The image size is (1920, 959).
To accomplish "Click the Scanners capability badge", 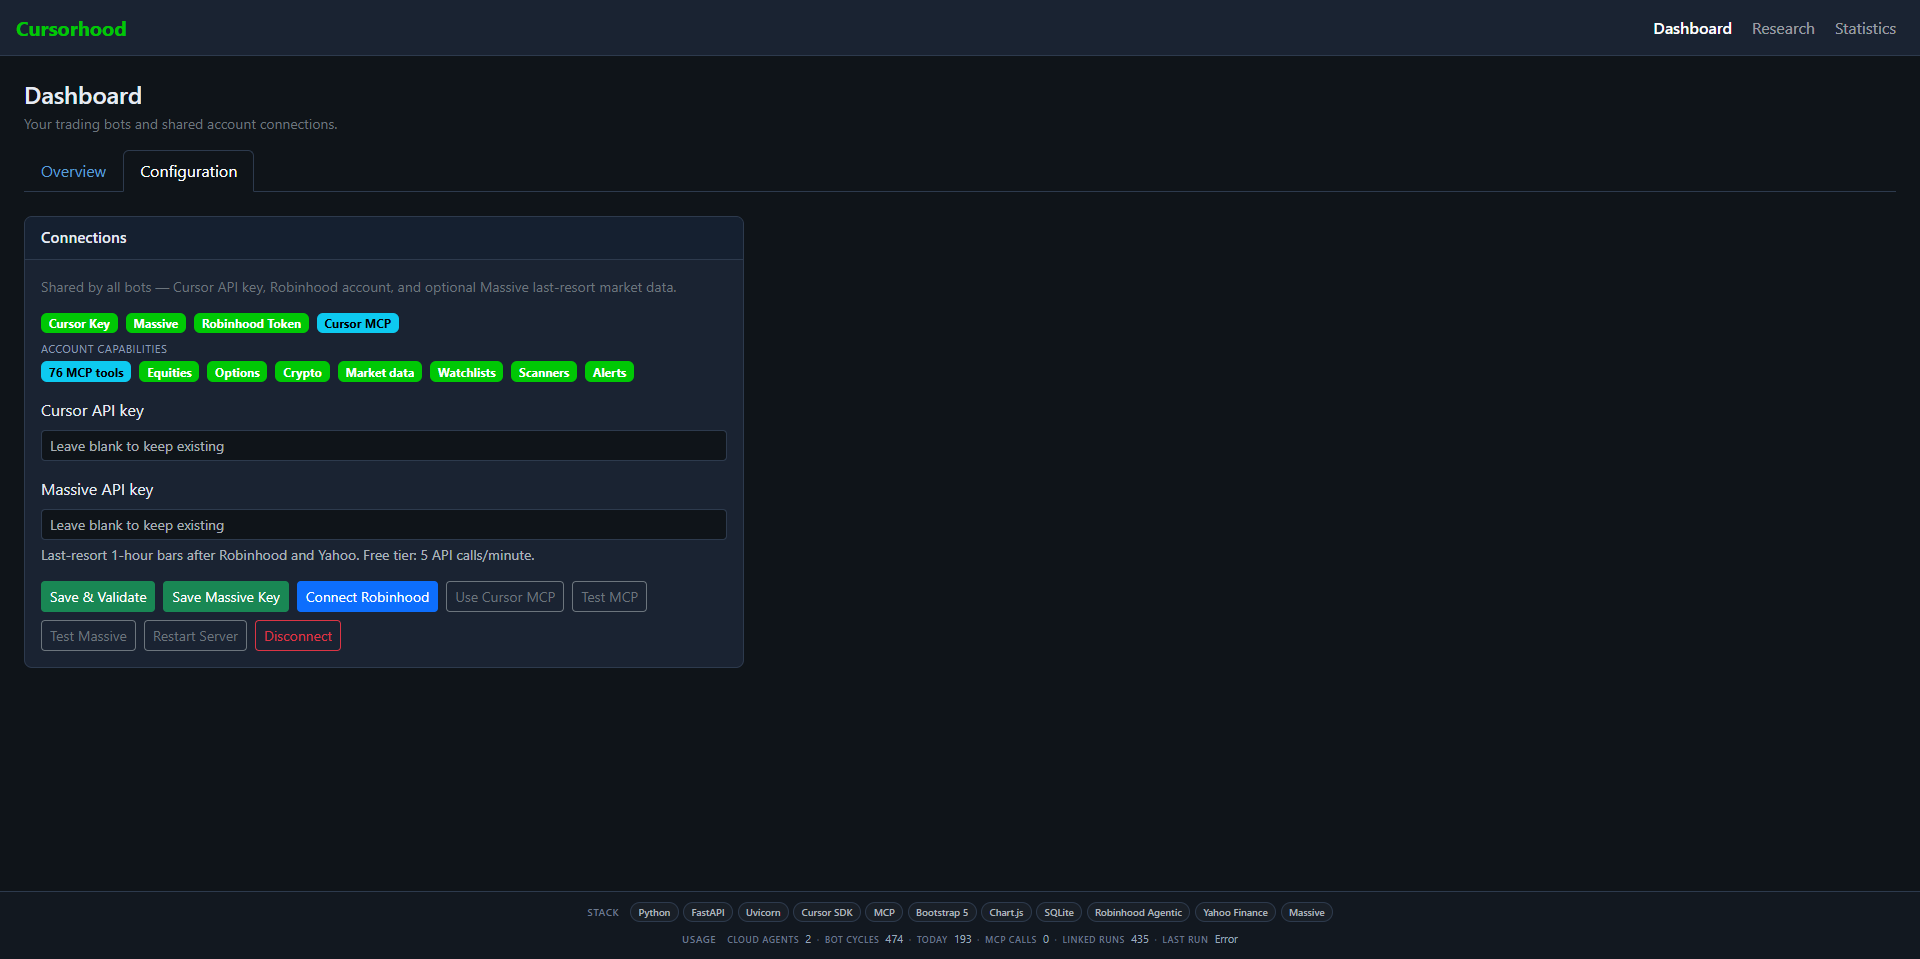I will point(544,372).
